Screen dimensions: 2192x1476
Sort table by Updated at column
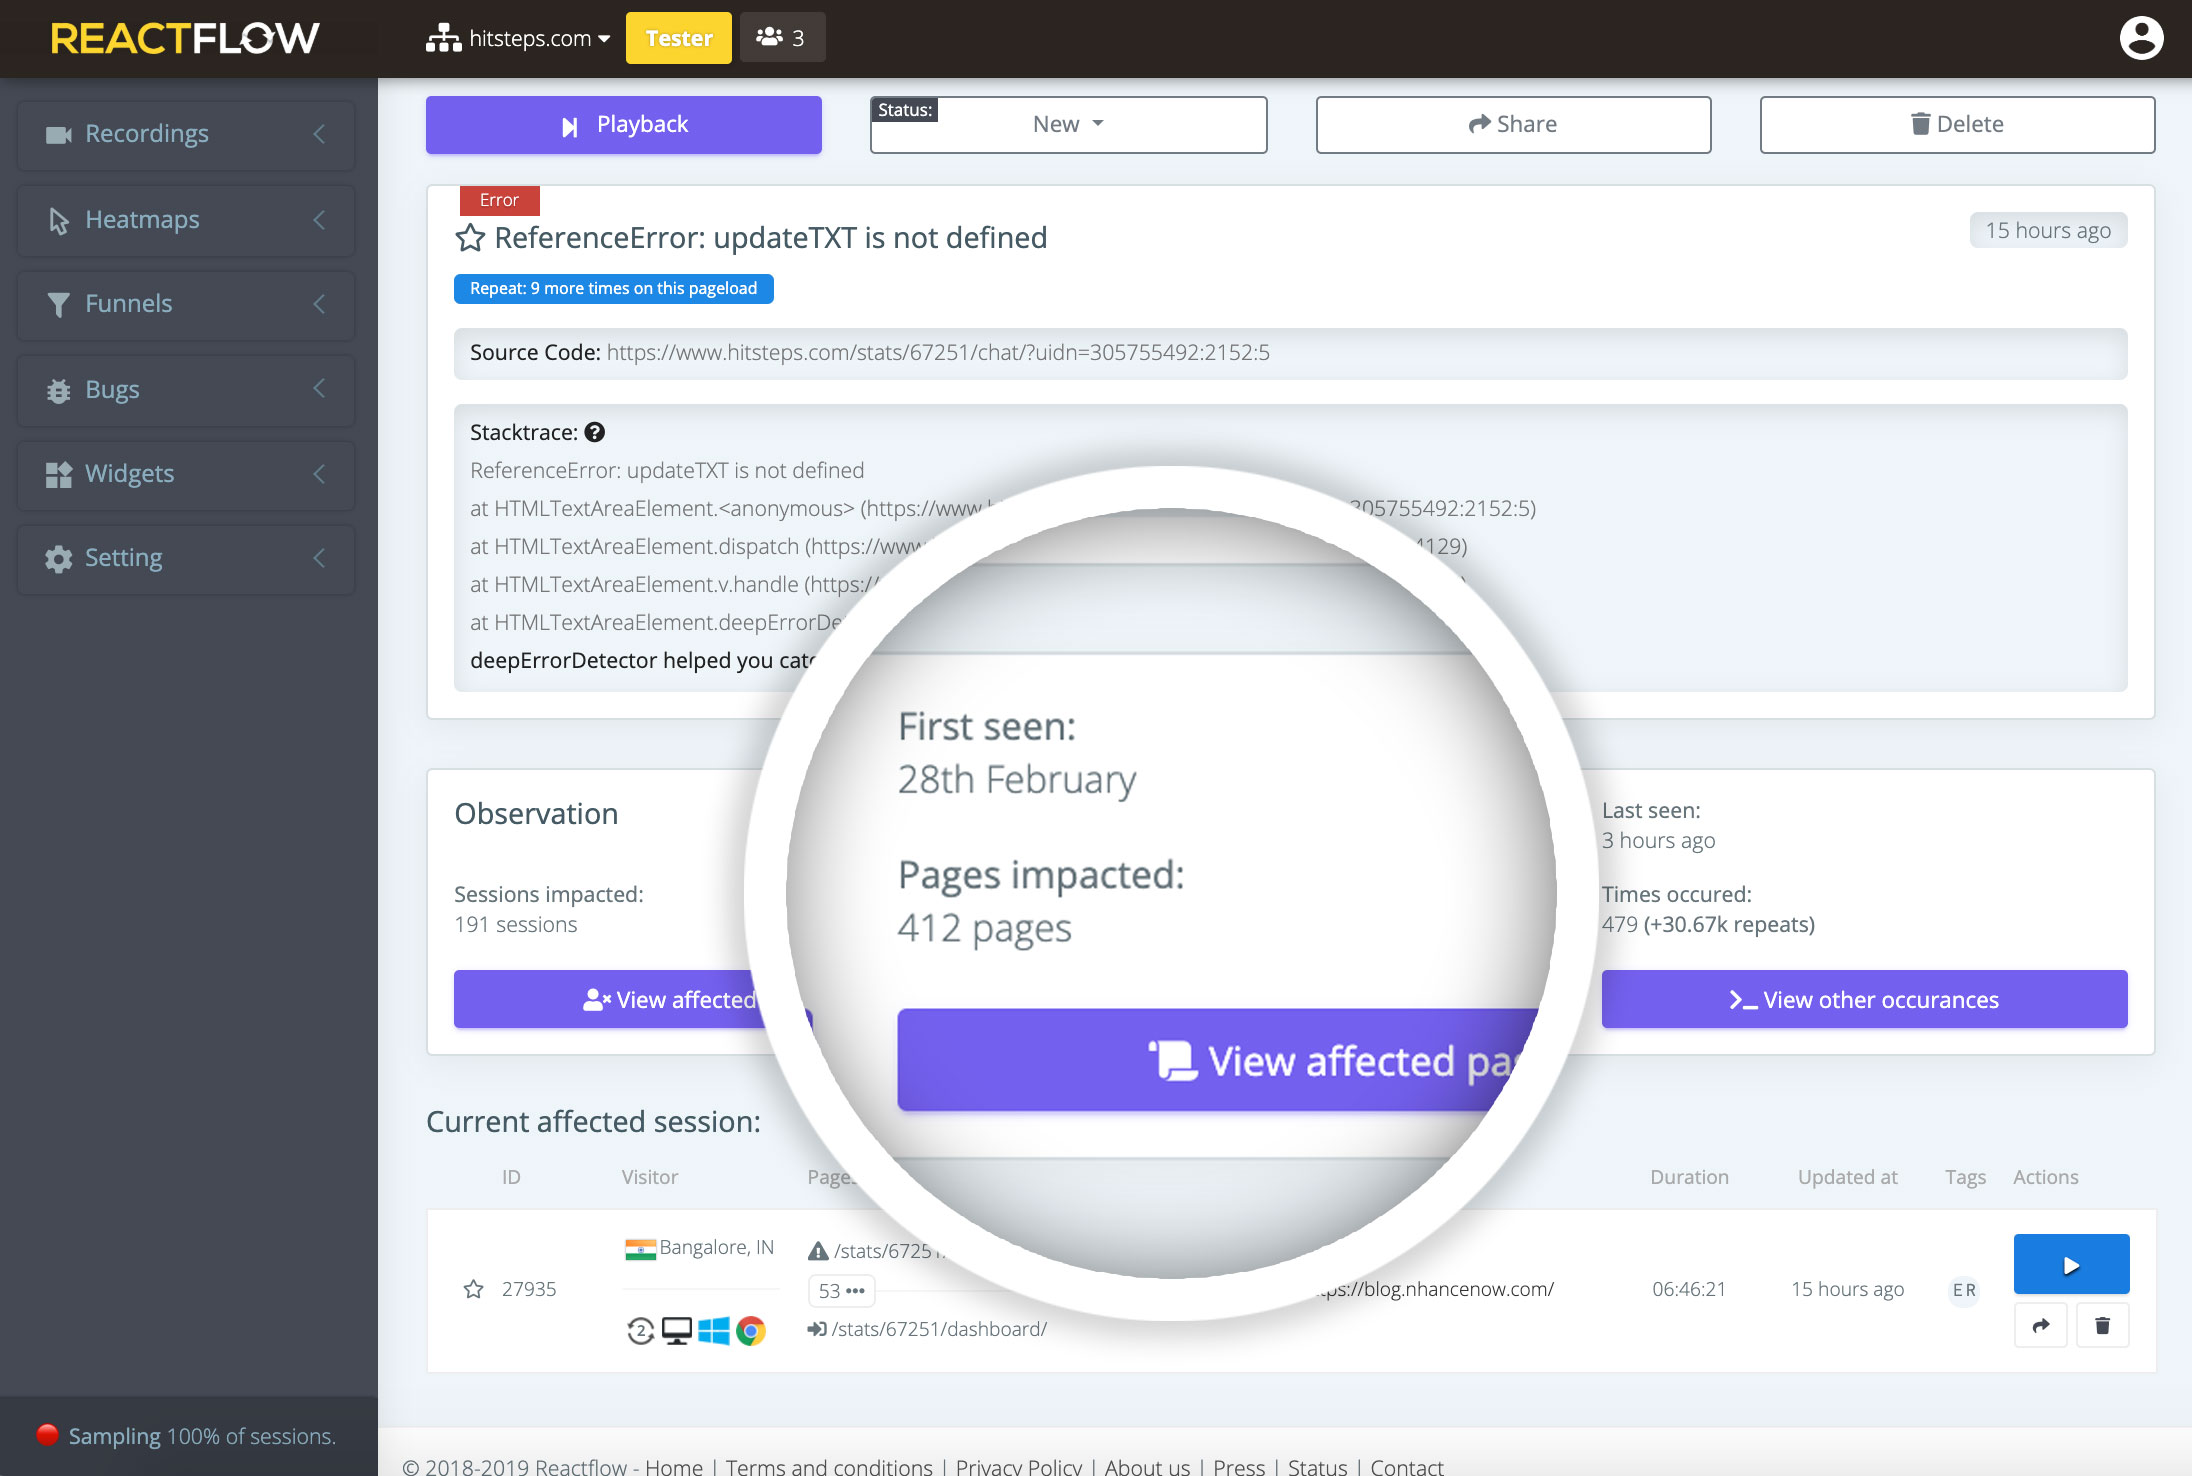(1847, 1177)
